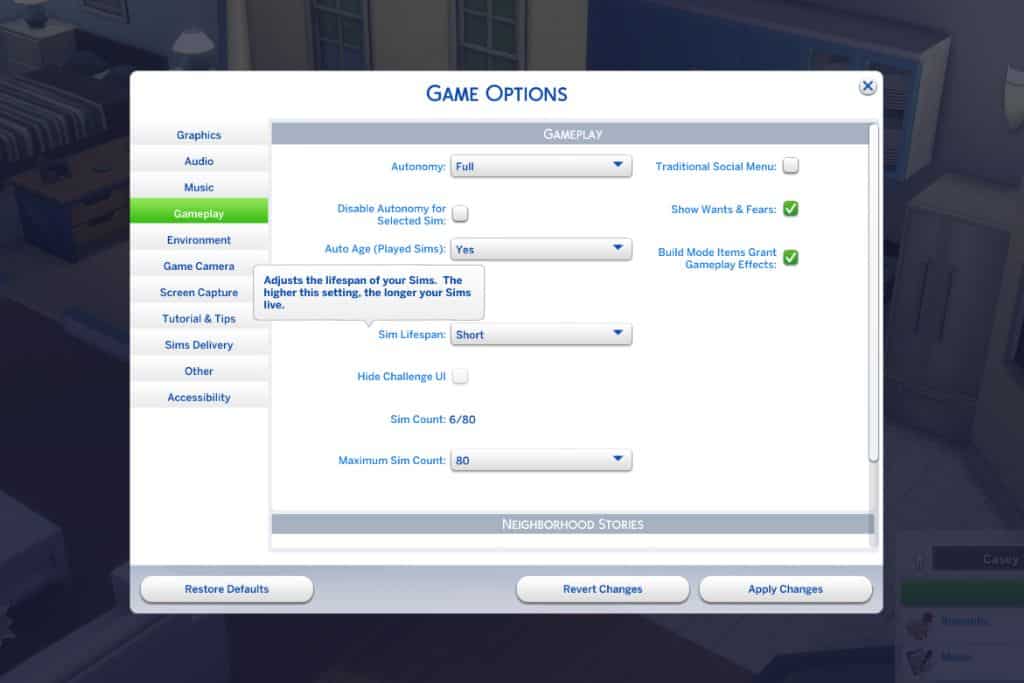This screenshot has height=683, width=1024.
Task: Enable Traditional Social Menu checkbox
Action: [790, 166]
